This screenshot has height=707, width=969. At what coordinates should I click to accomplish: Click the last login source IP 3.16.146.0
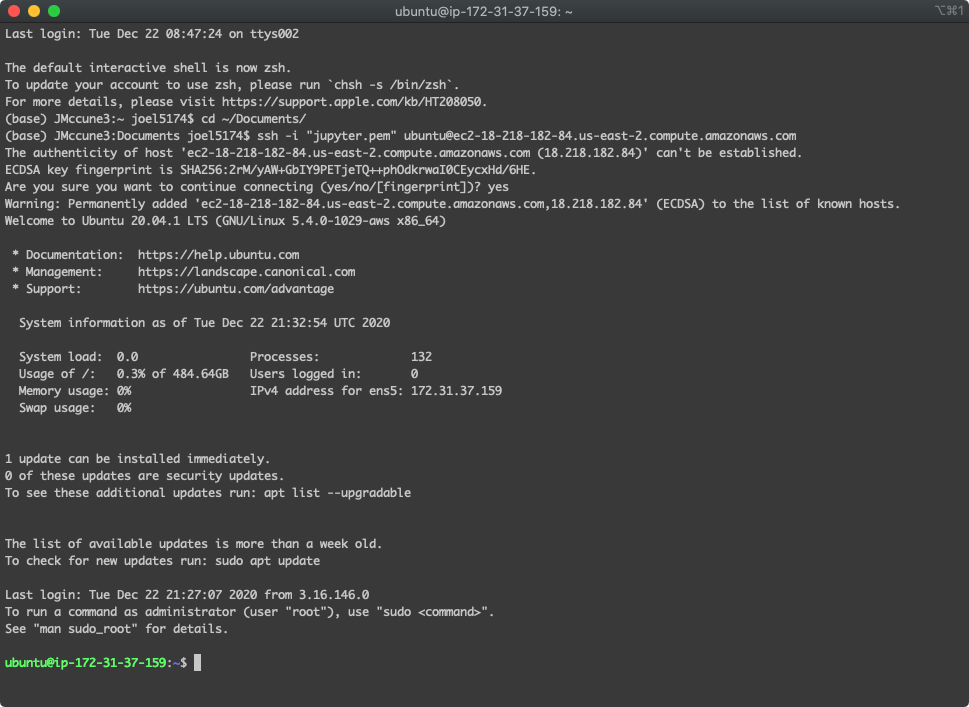(x=334, y=595)
